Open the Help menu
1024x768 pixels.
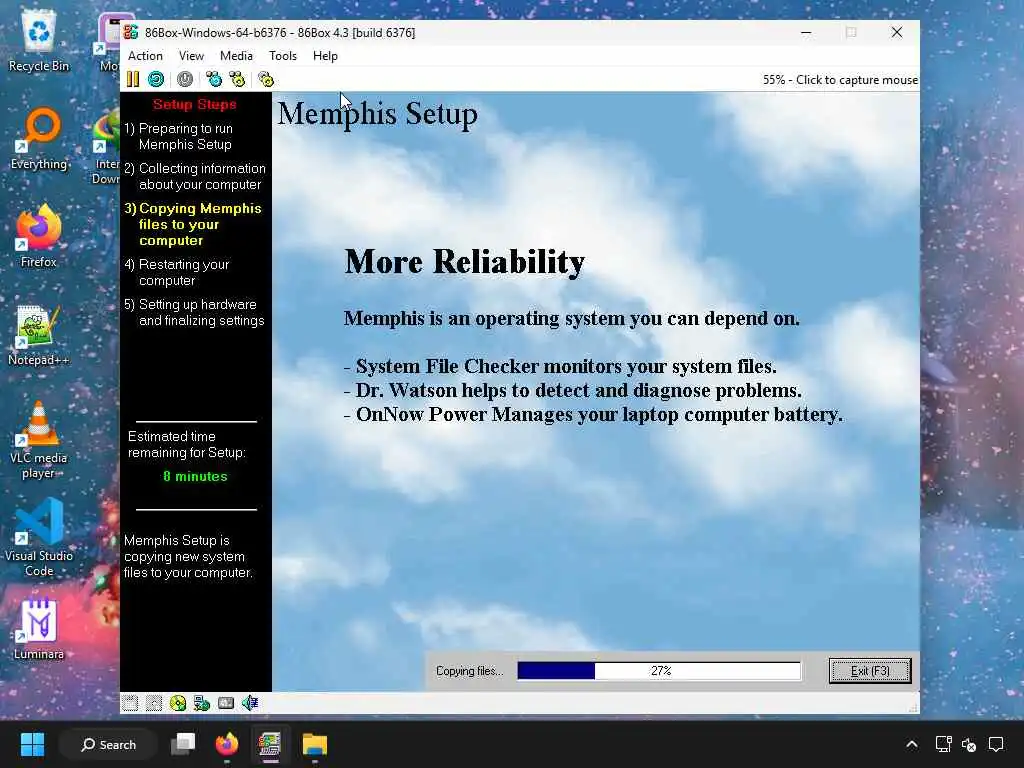pos(325,56)
